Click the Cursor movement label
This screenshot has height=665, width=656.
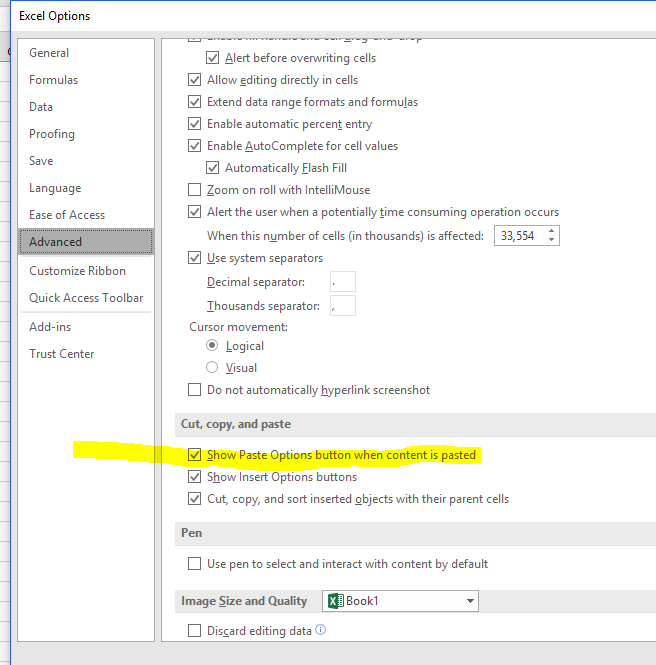pos(238,327)
